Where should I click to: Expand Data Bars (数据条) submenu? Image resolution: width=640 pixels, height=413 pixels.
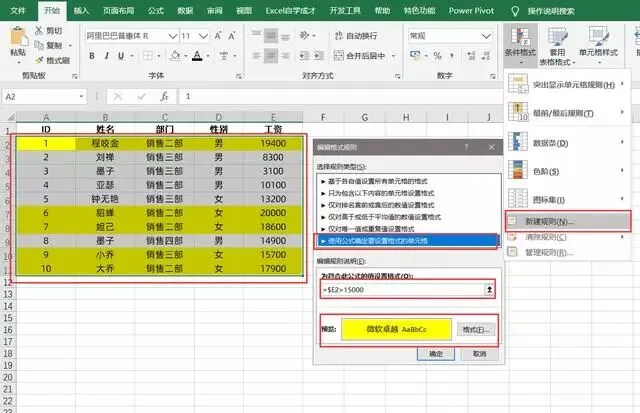622,142
